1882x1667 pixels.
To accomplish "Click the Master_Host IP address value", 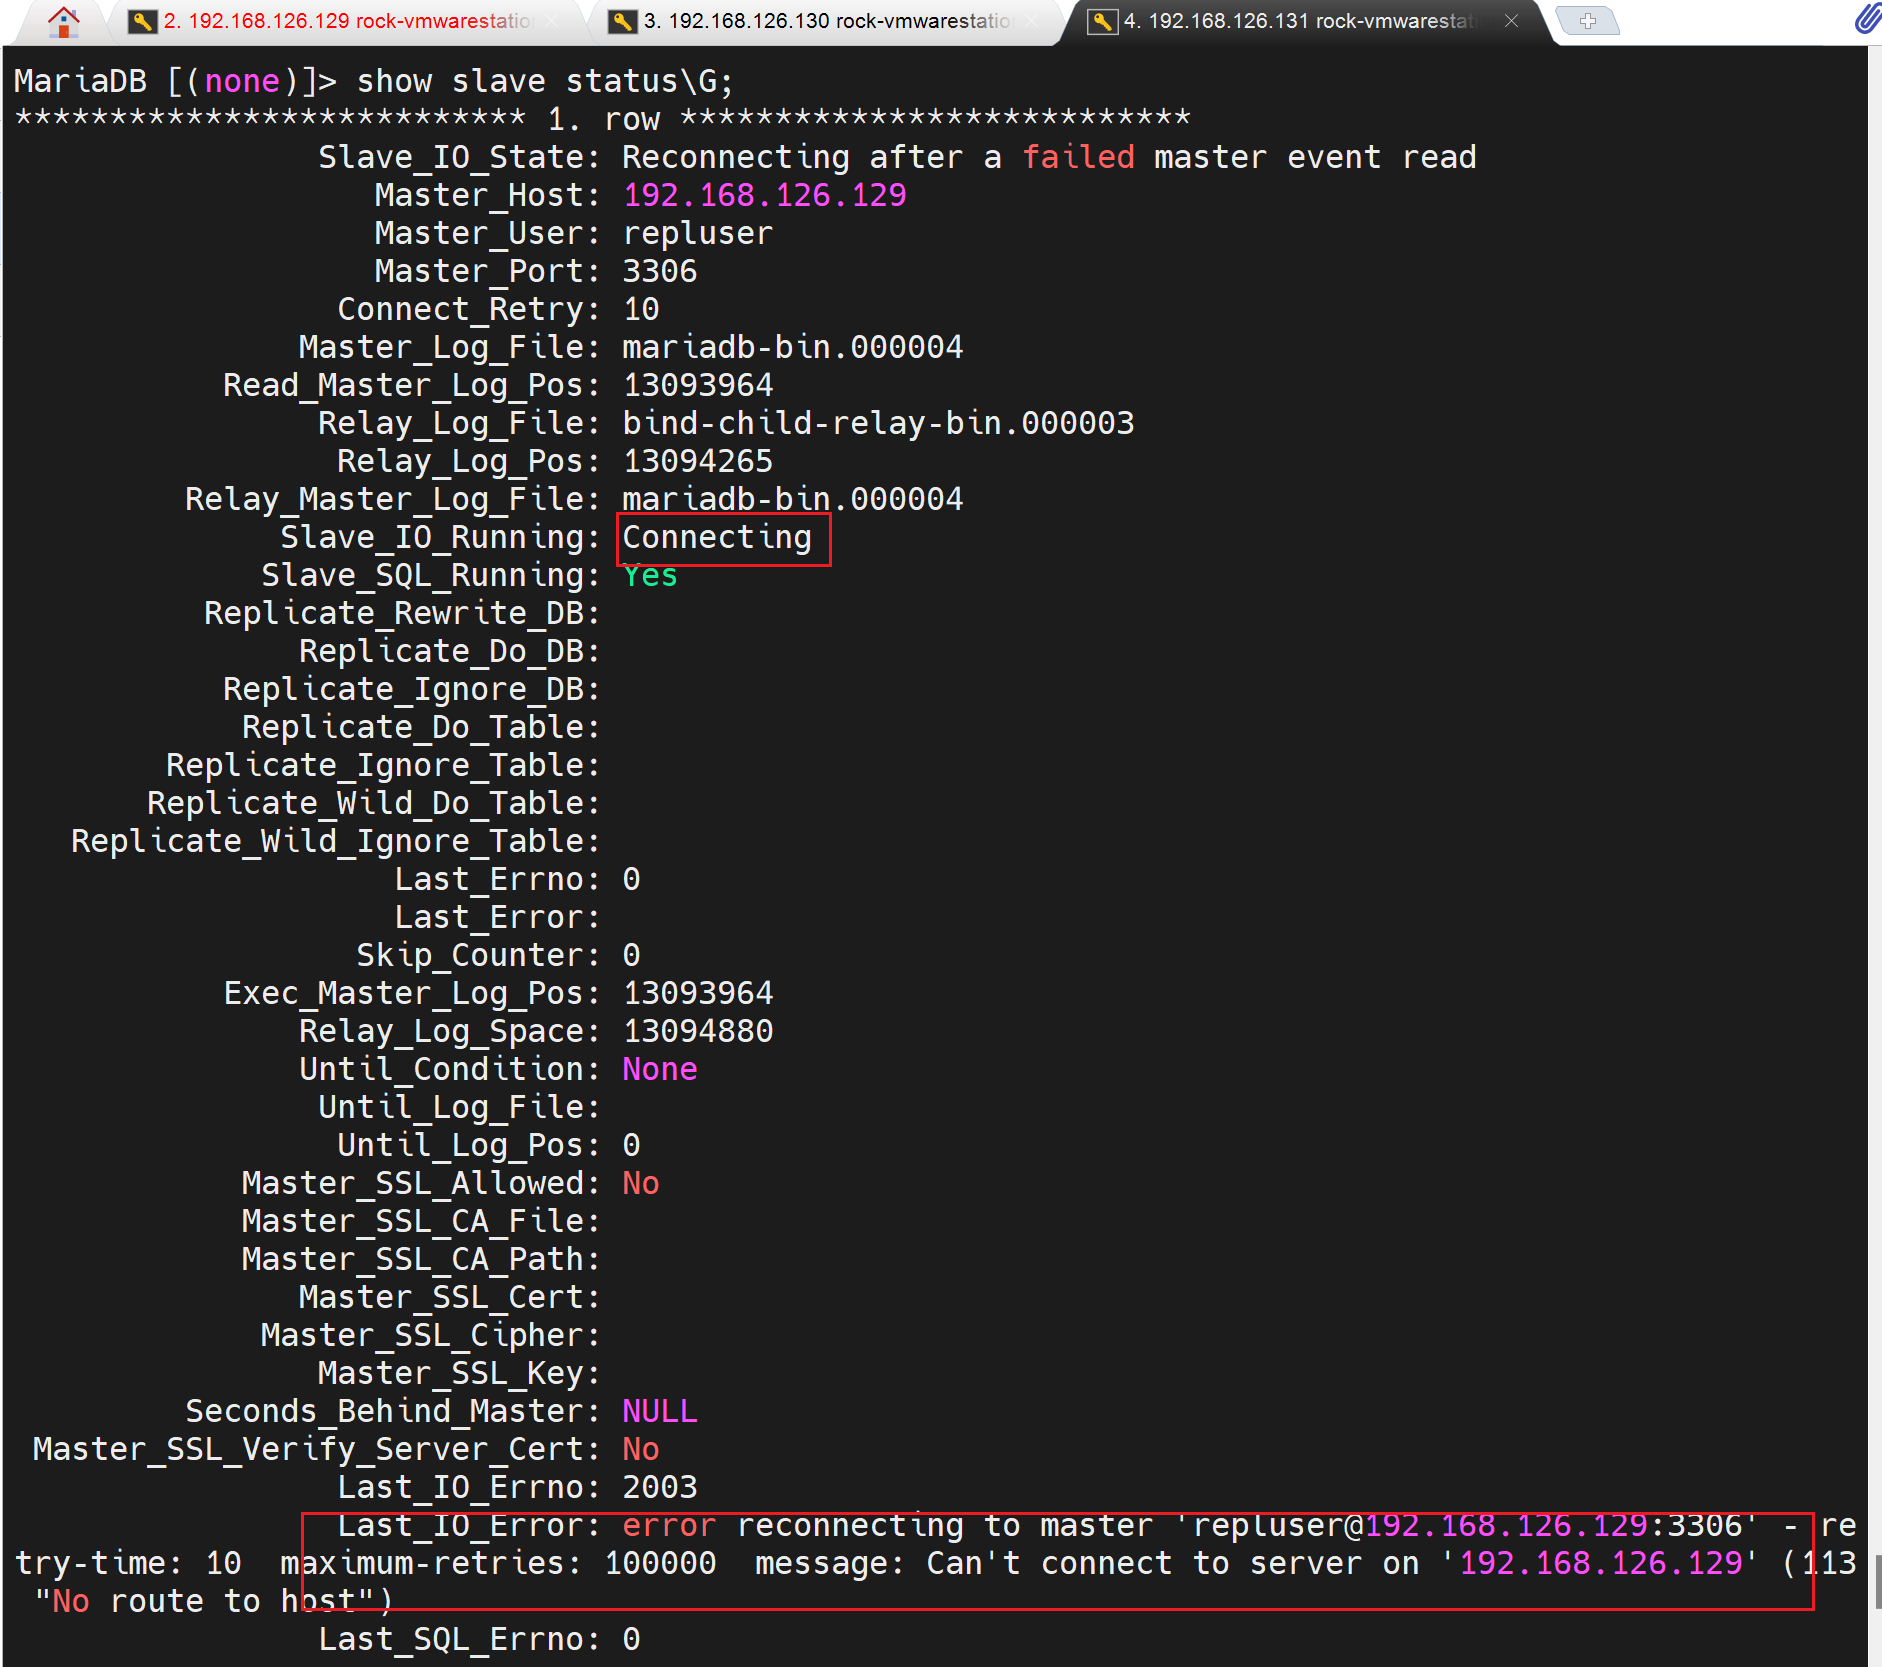I will (764, 195).
